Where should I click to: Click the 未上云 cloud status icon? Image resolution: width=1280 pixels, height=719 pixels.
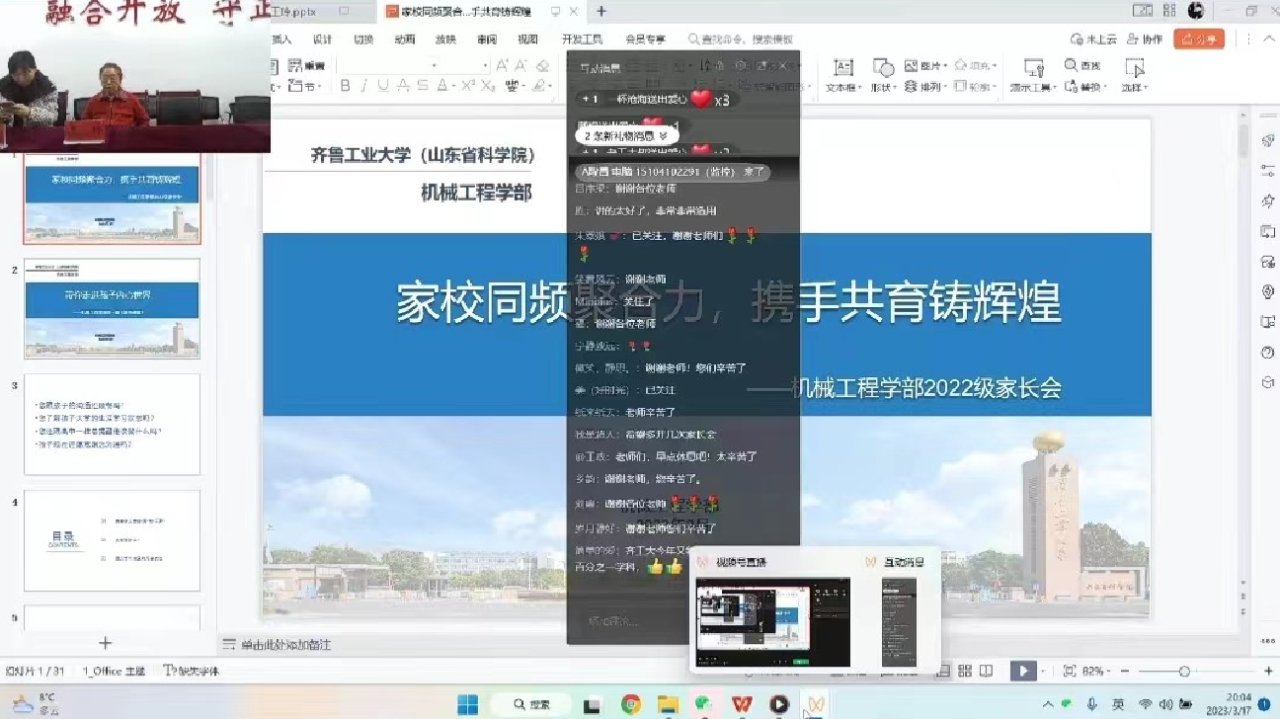click(x=1093, y=39)
